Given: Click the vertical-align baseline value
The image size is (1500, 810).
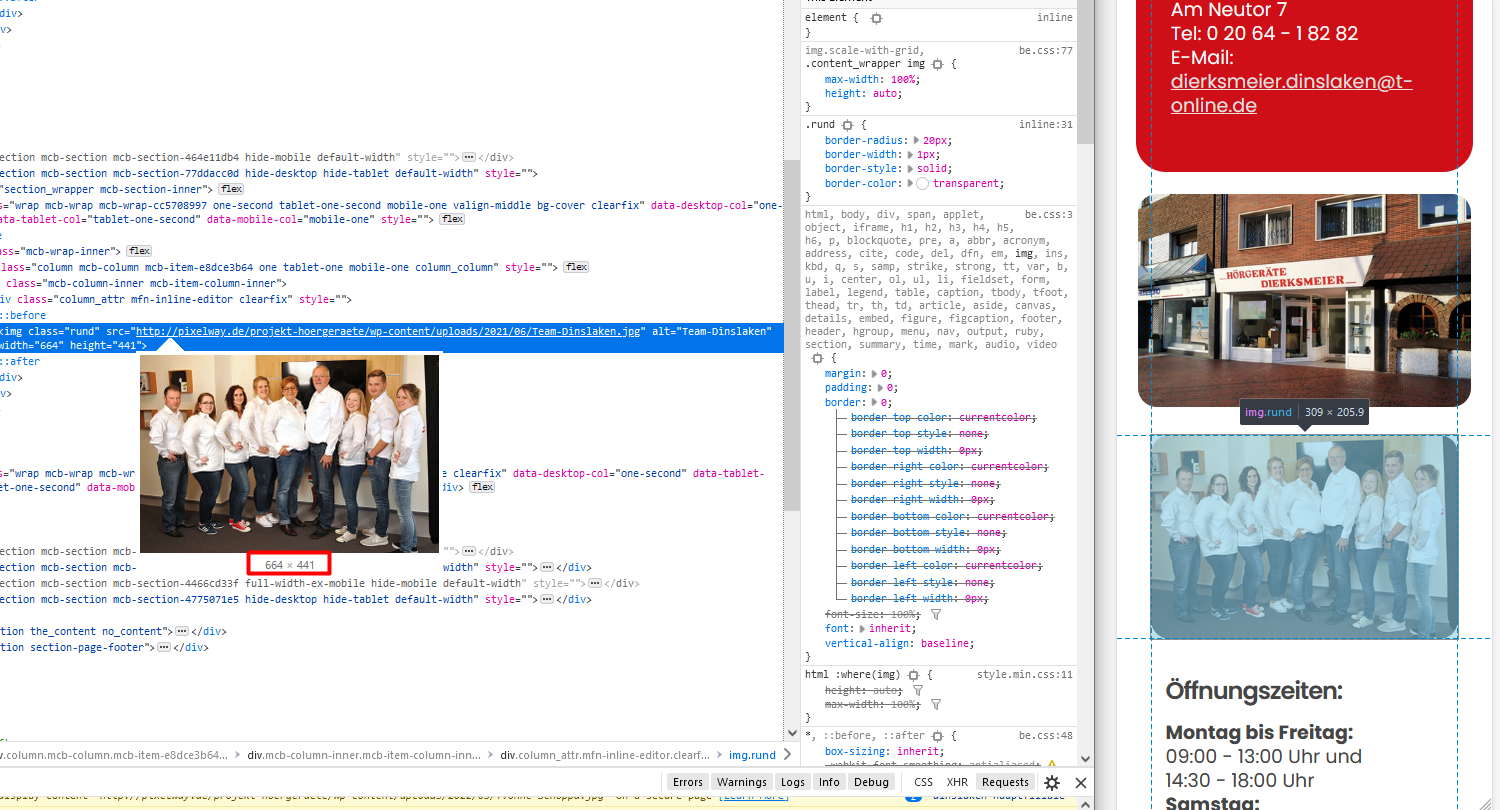Looking at the screenshot, I should click(947, 644).
